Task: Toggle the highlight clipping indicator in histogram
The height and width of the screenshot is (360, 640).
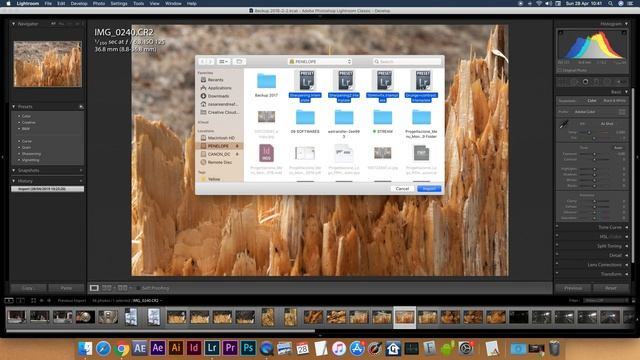Action: (624, 33)
